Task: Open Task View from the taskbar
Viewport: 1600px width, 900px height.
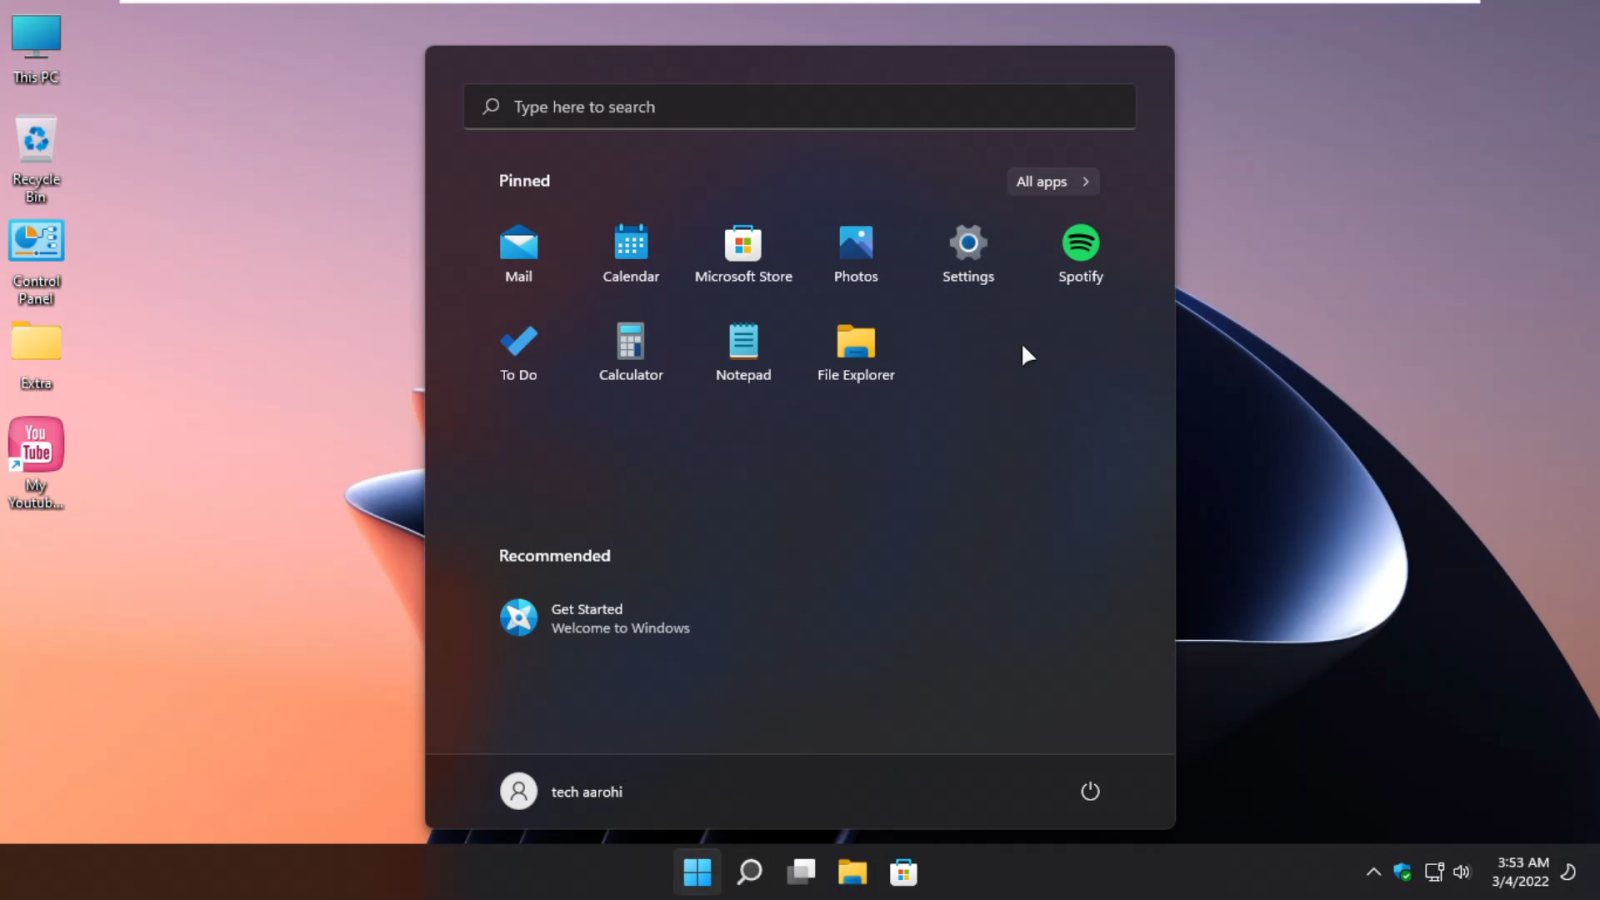Action: 800,871
